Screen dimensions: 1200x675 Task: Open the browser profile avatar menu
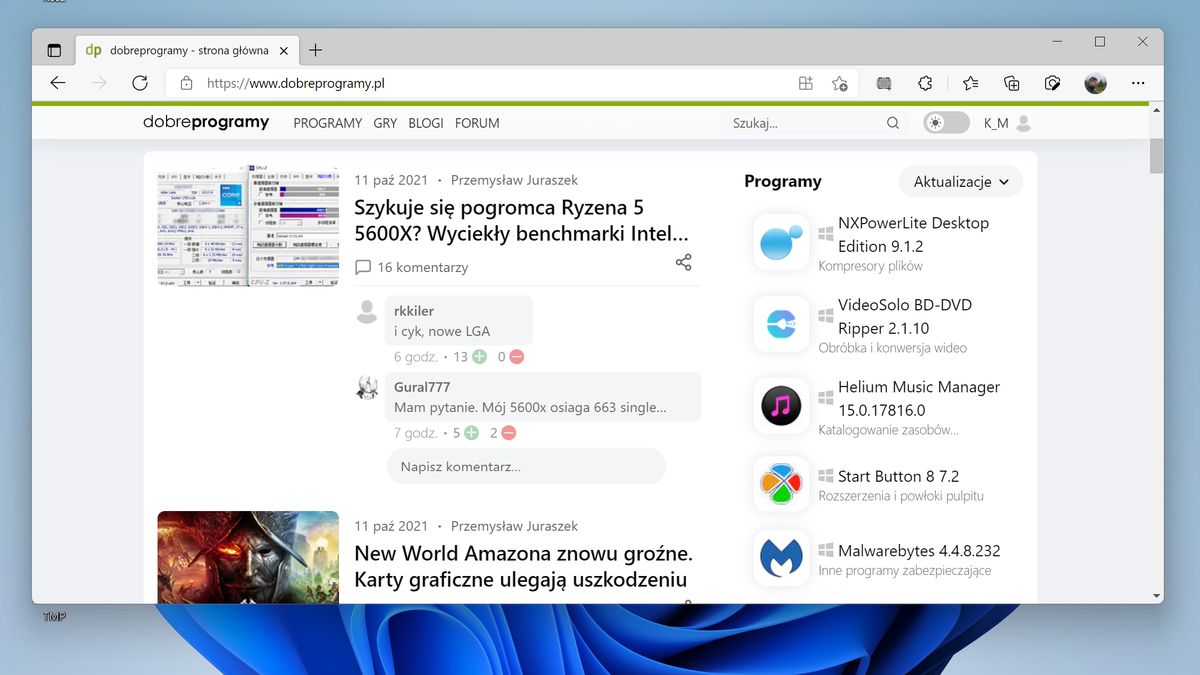click(1094, 83)
